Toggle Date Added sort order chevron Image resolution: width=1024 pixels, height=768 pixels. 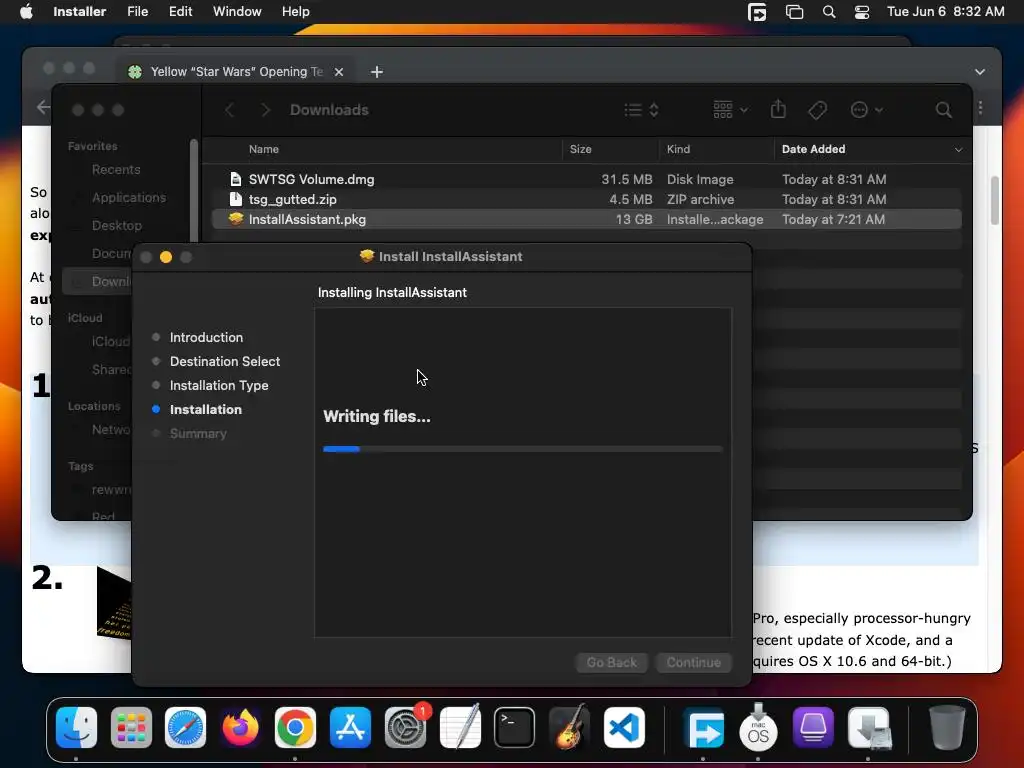click(x=958, y=150)
